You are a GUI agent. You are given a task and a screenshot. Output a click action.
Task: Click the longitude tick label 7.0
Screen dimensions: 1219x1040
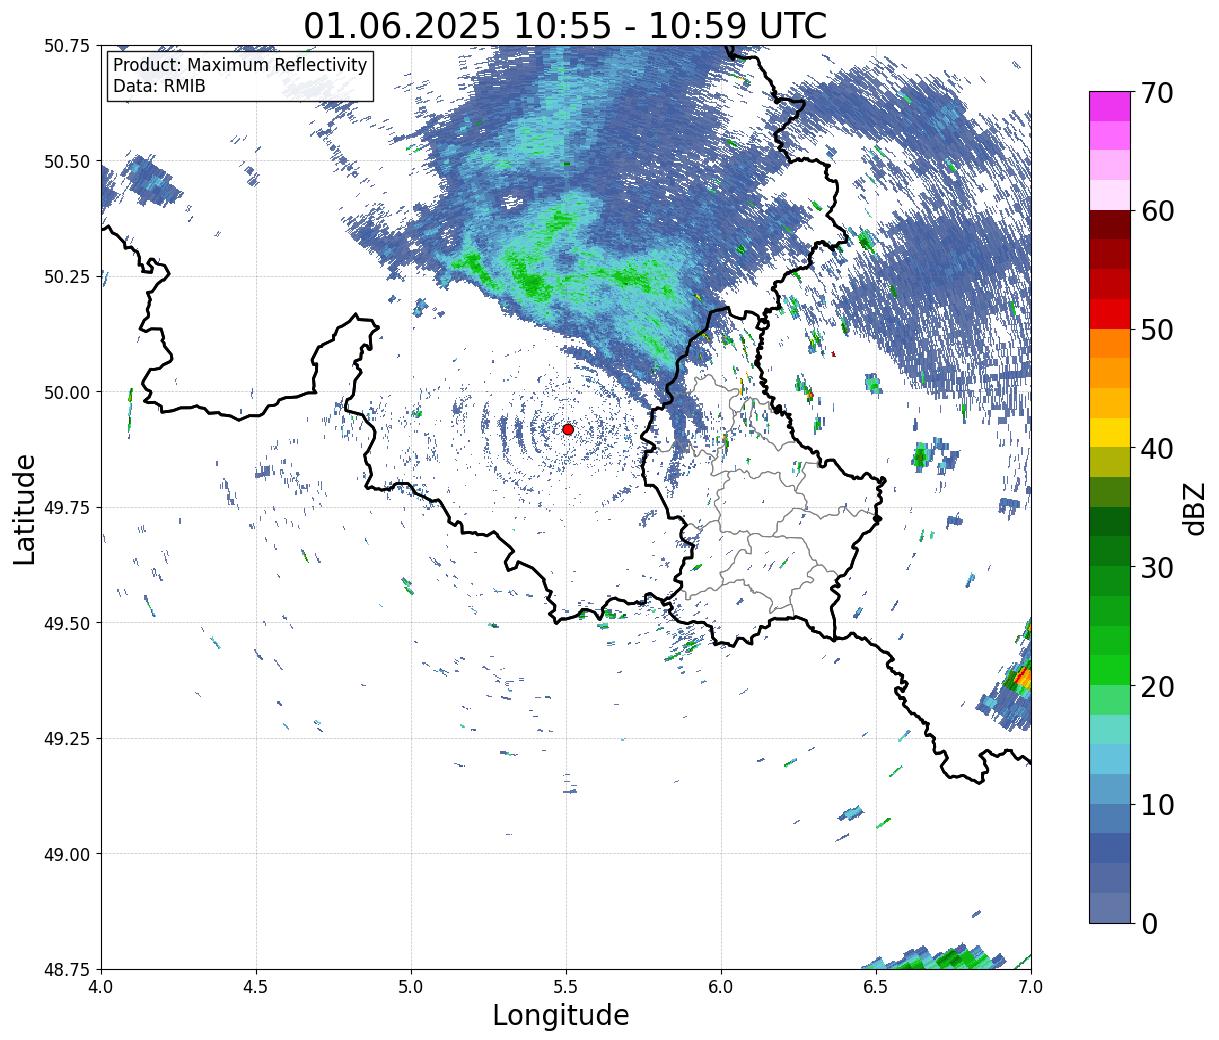coord(1031,987)
